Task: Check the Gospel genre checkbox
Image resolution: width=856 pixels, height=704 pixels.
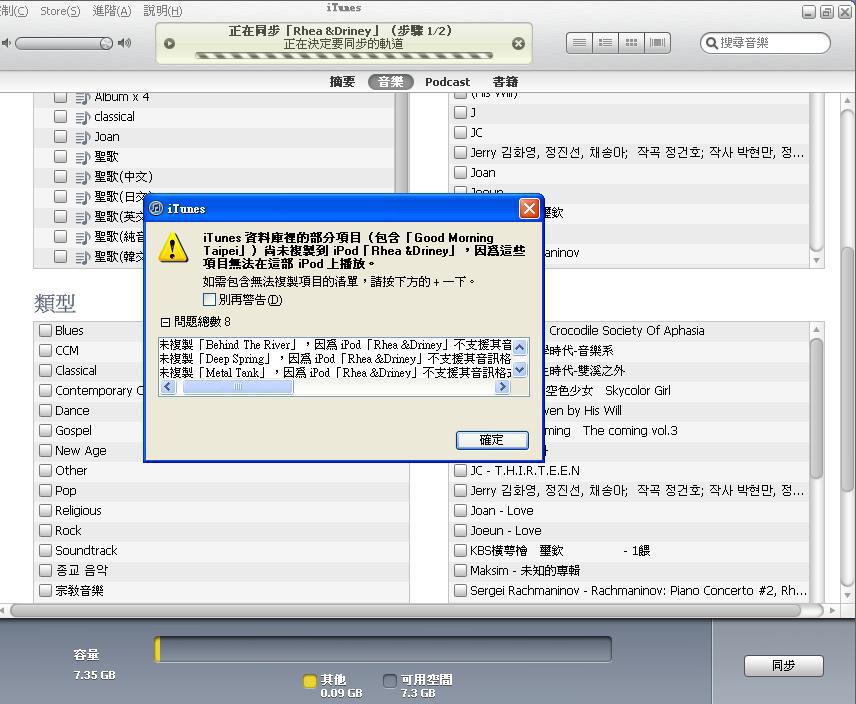Action: (45, 431)
